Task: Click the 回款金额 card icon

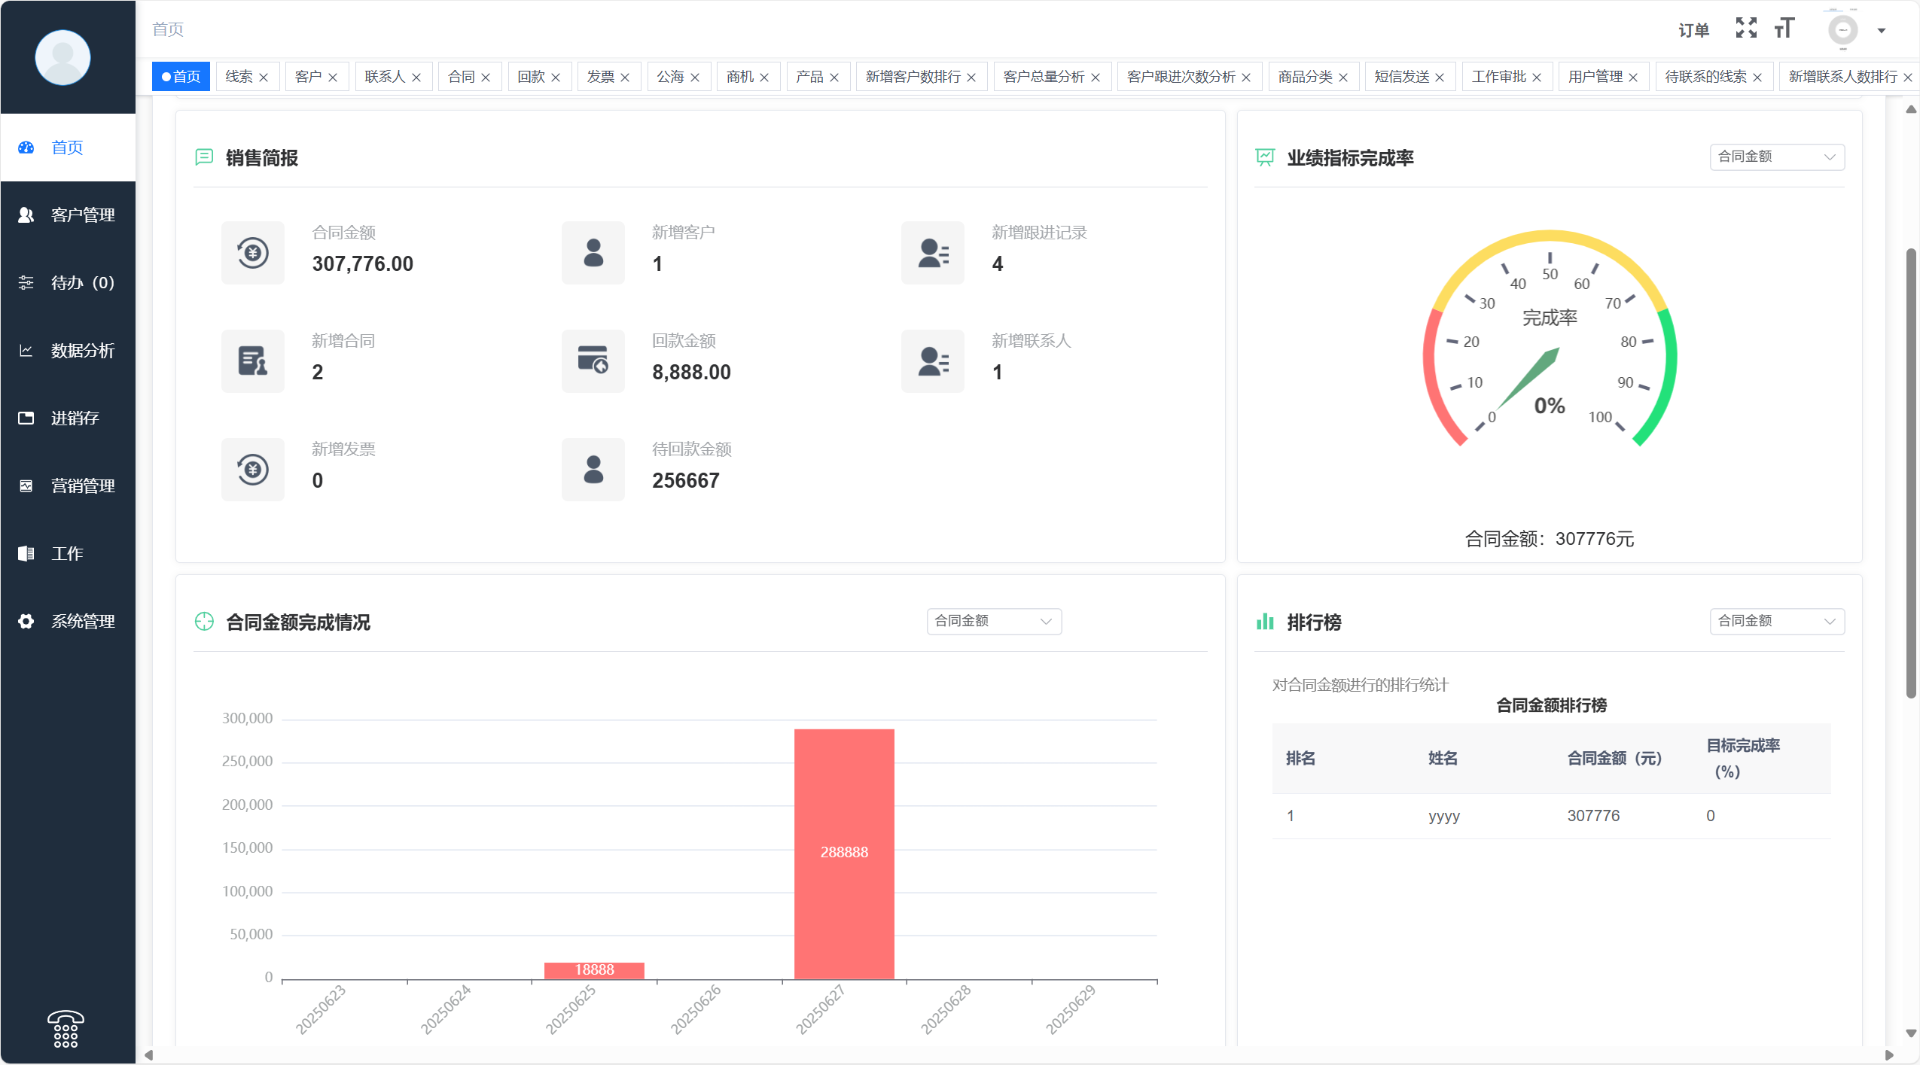Action: [x=593, y=361]
